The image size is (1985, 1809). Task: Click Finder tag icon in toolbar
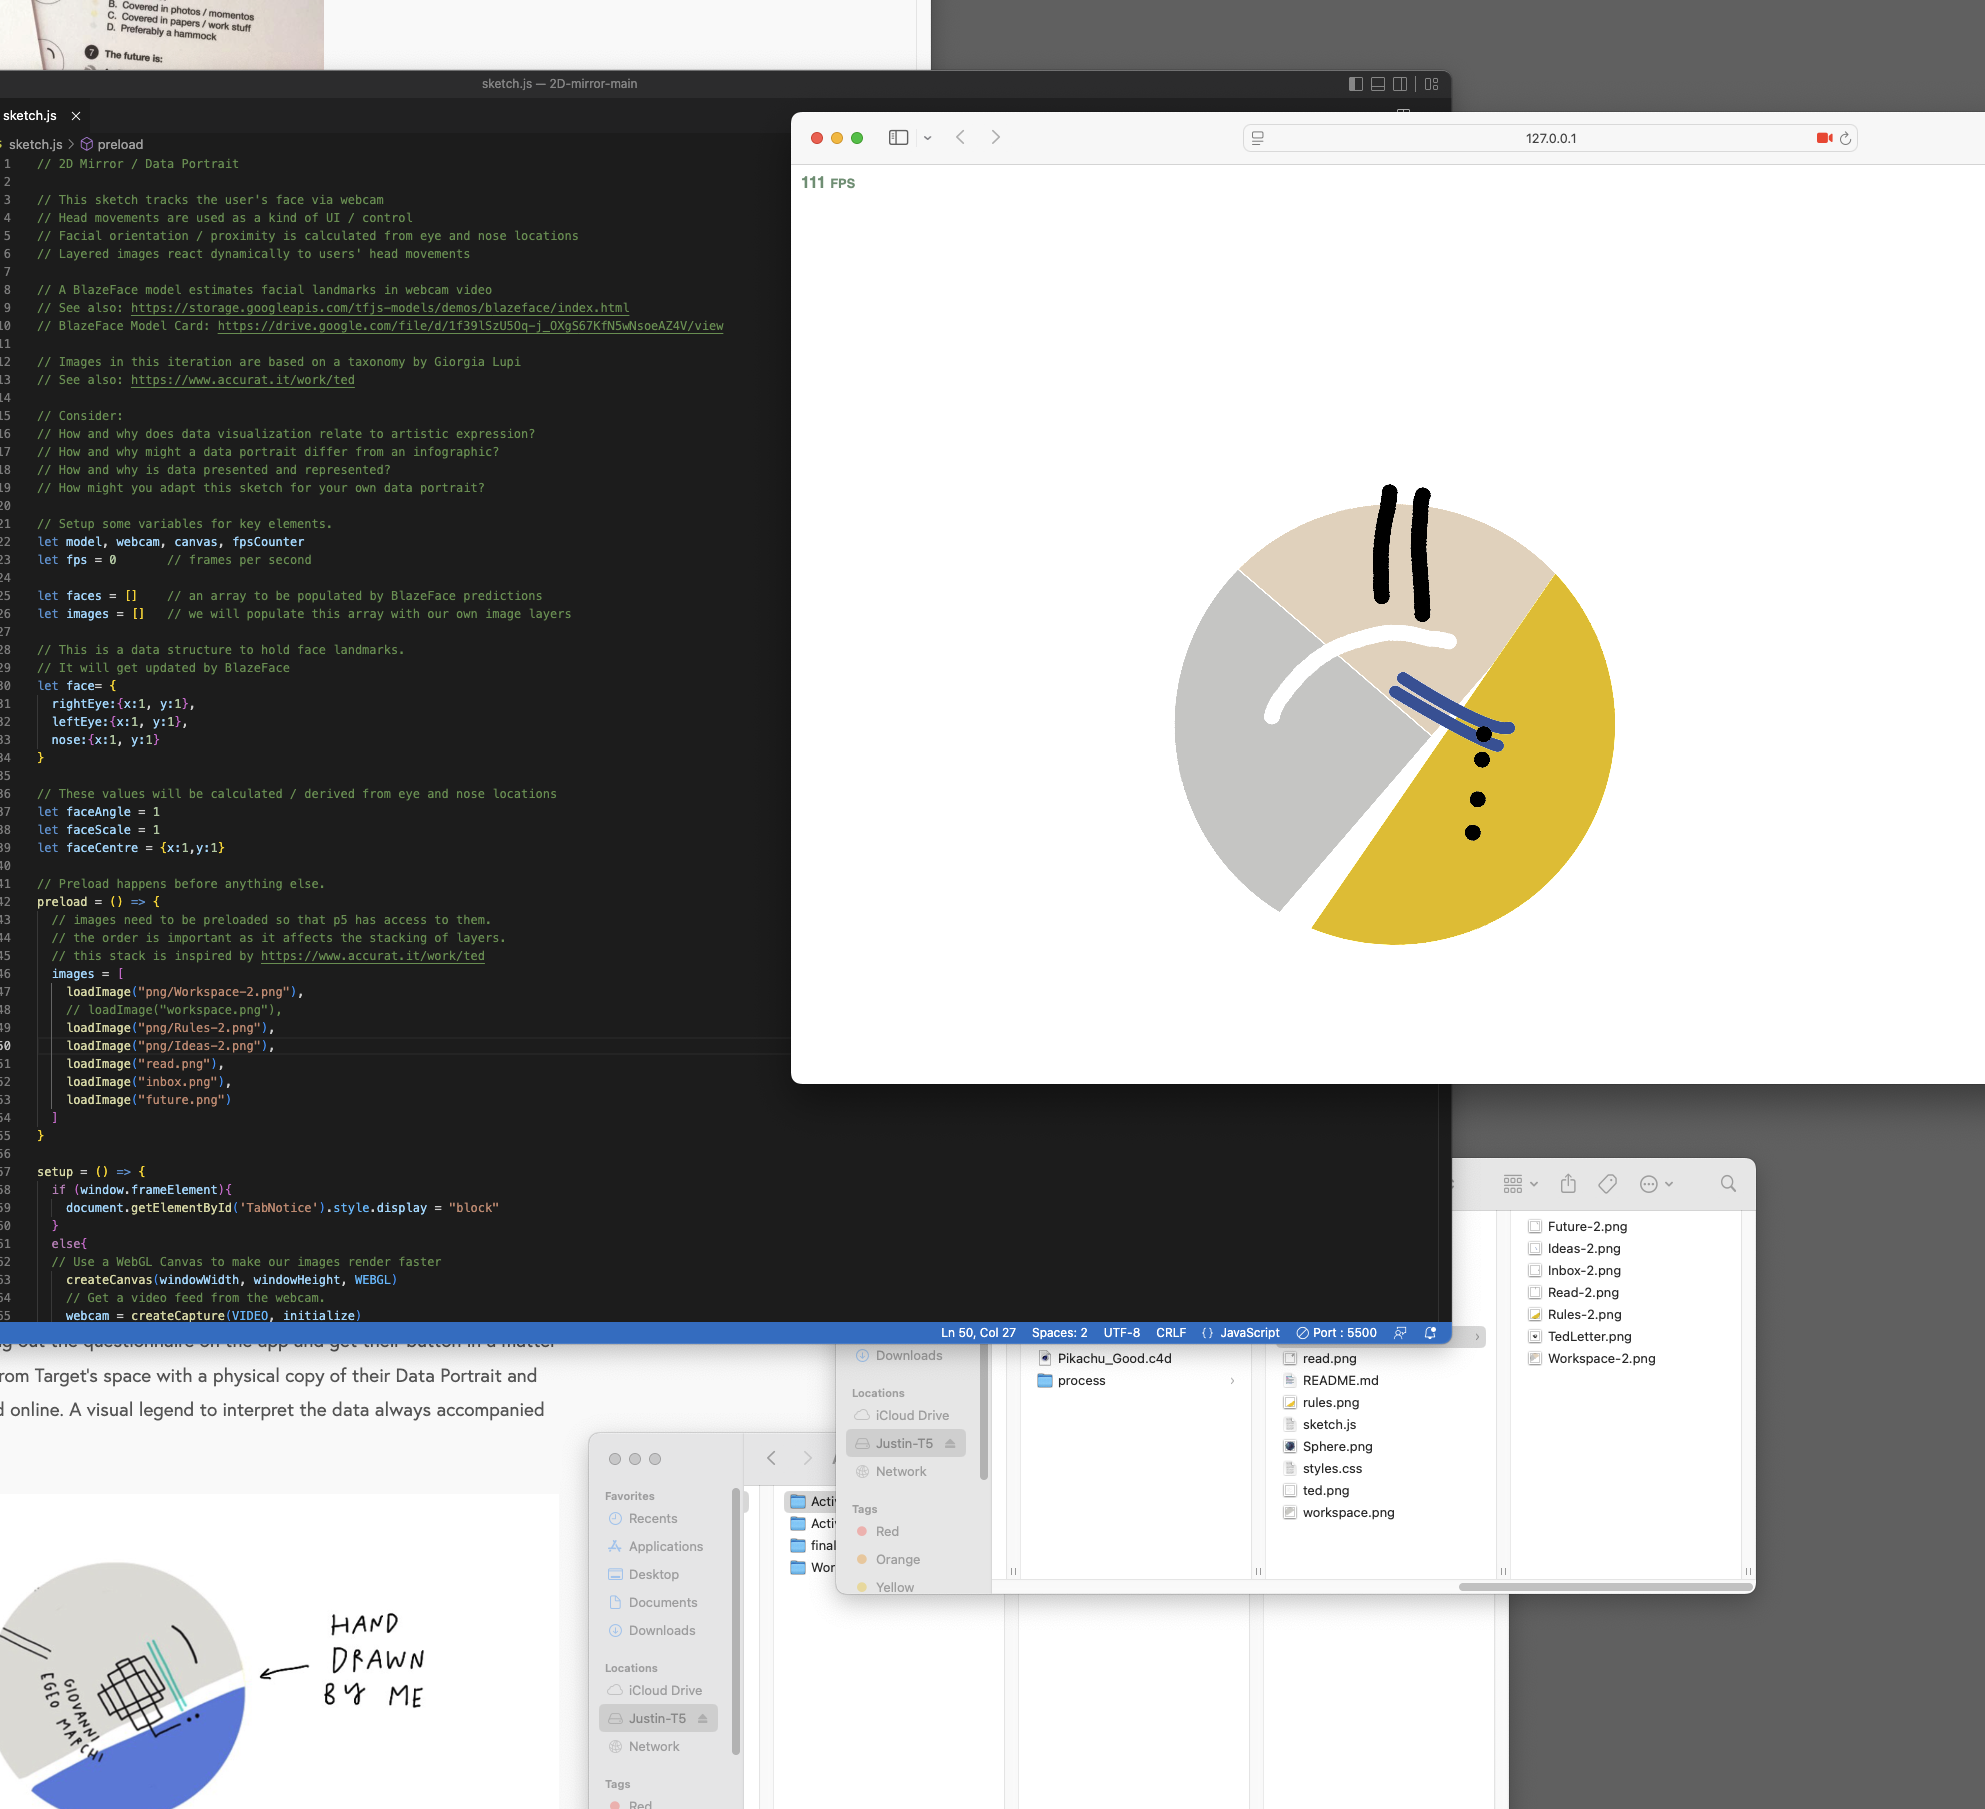1607,1184
